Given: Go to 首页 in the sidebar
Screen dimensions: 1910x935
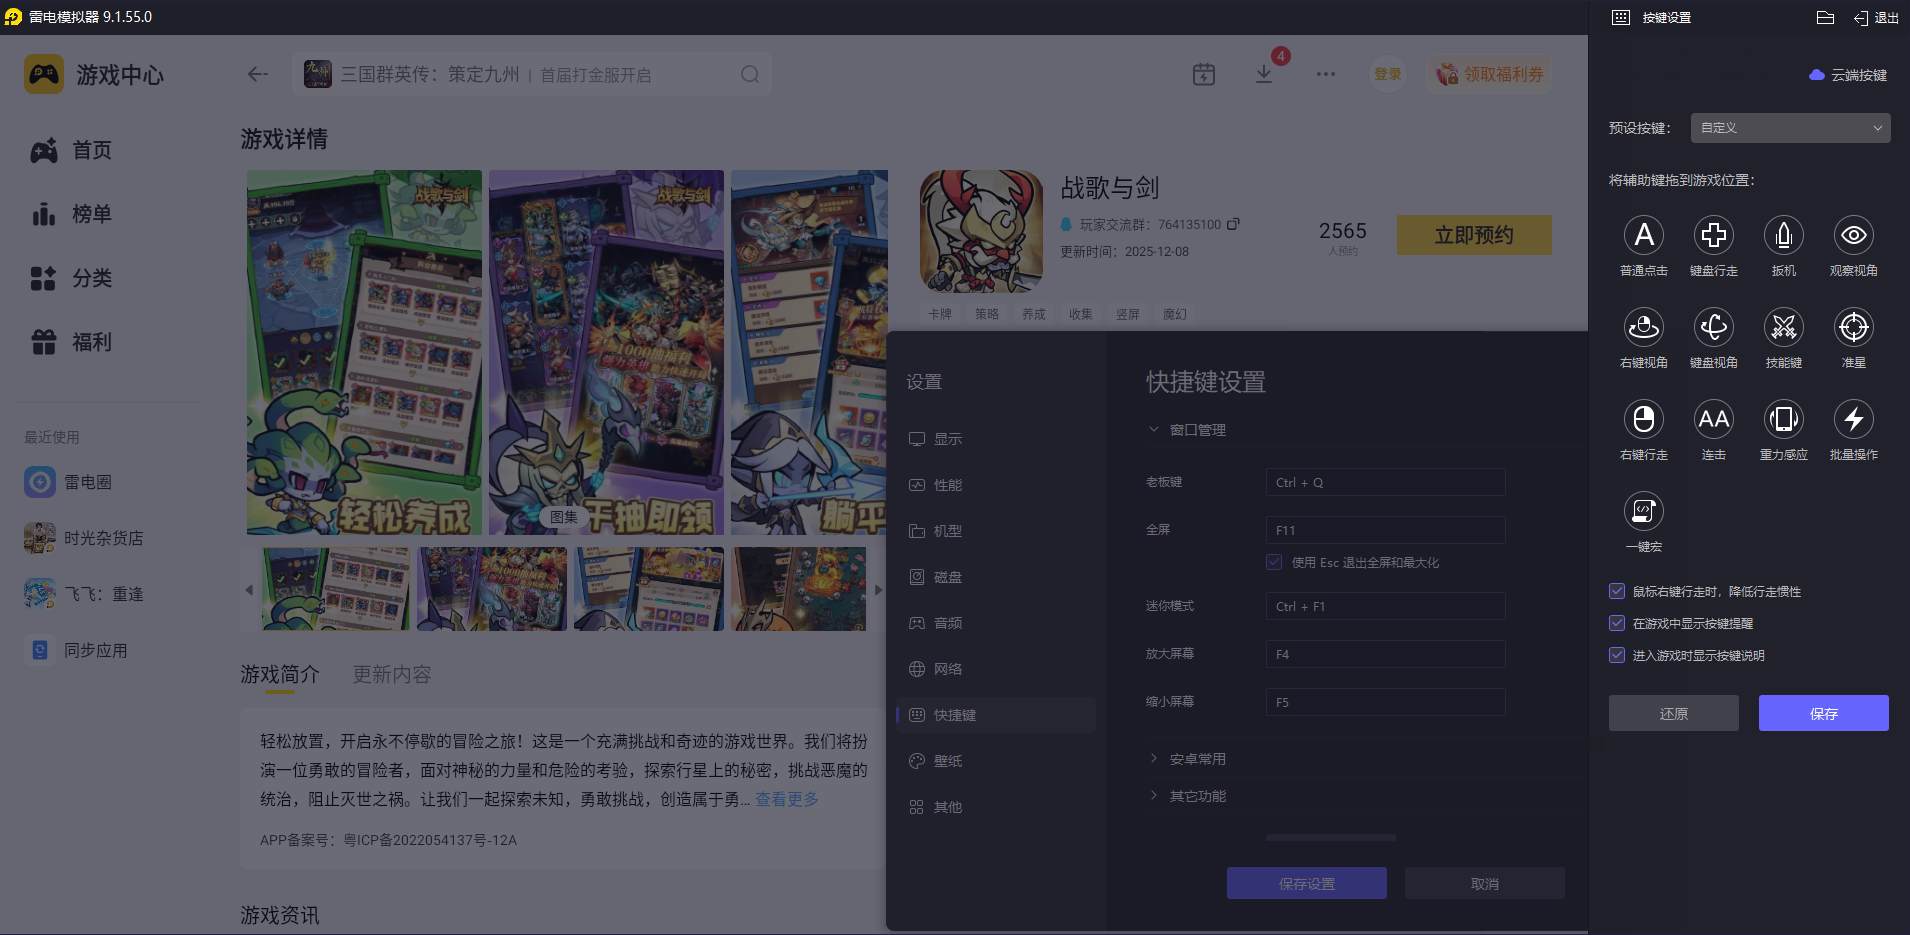Looking at the screenshot, I should (x=71, y=150).
